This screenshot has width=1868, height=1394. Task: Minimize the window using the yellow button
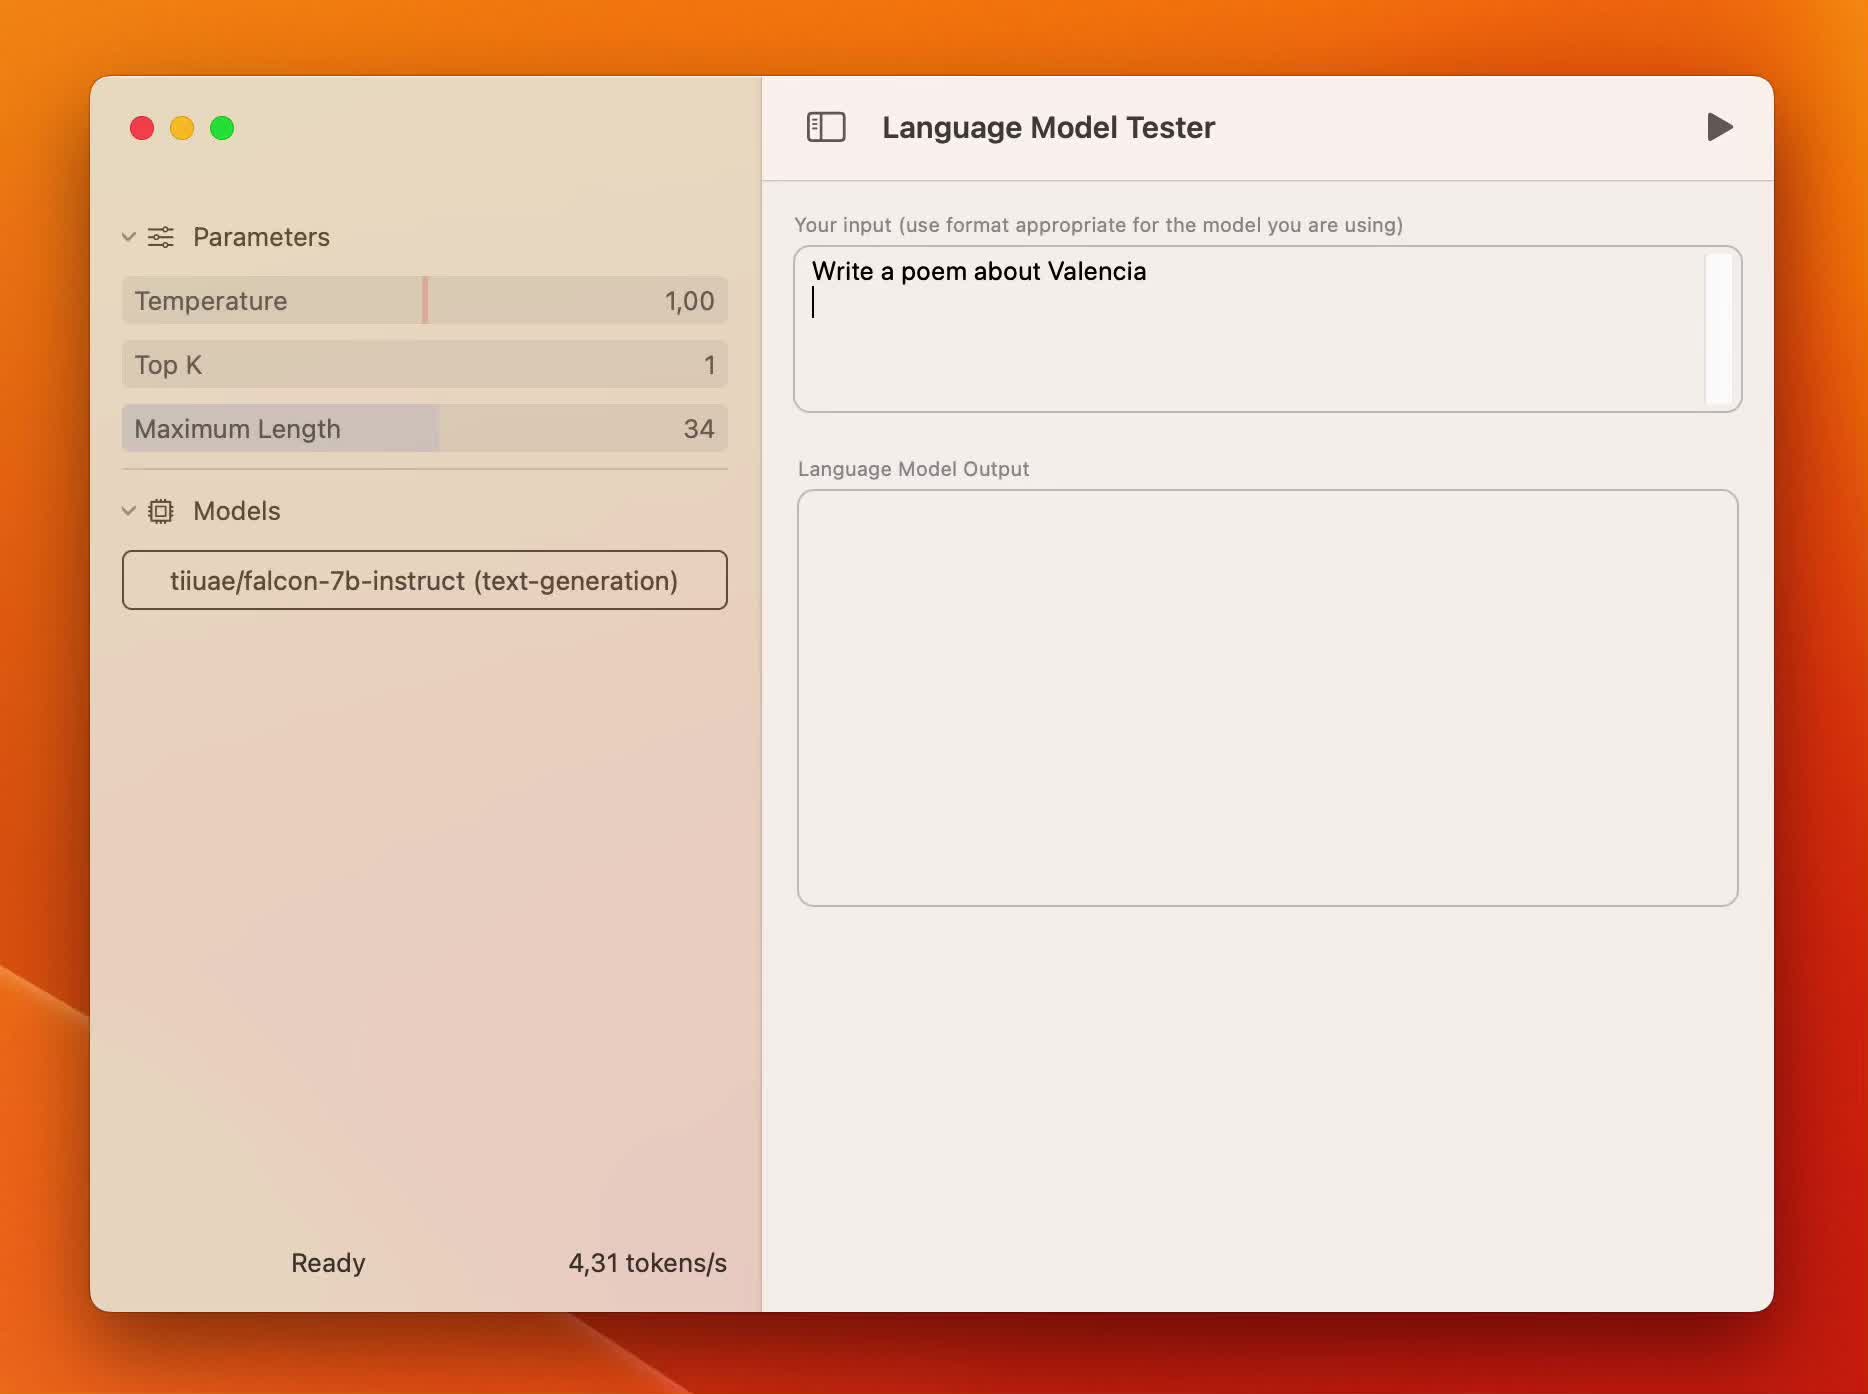pyautogui.click(x=182, y=128)
